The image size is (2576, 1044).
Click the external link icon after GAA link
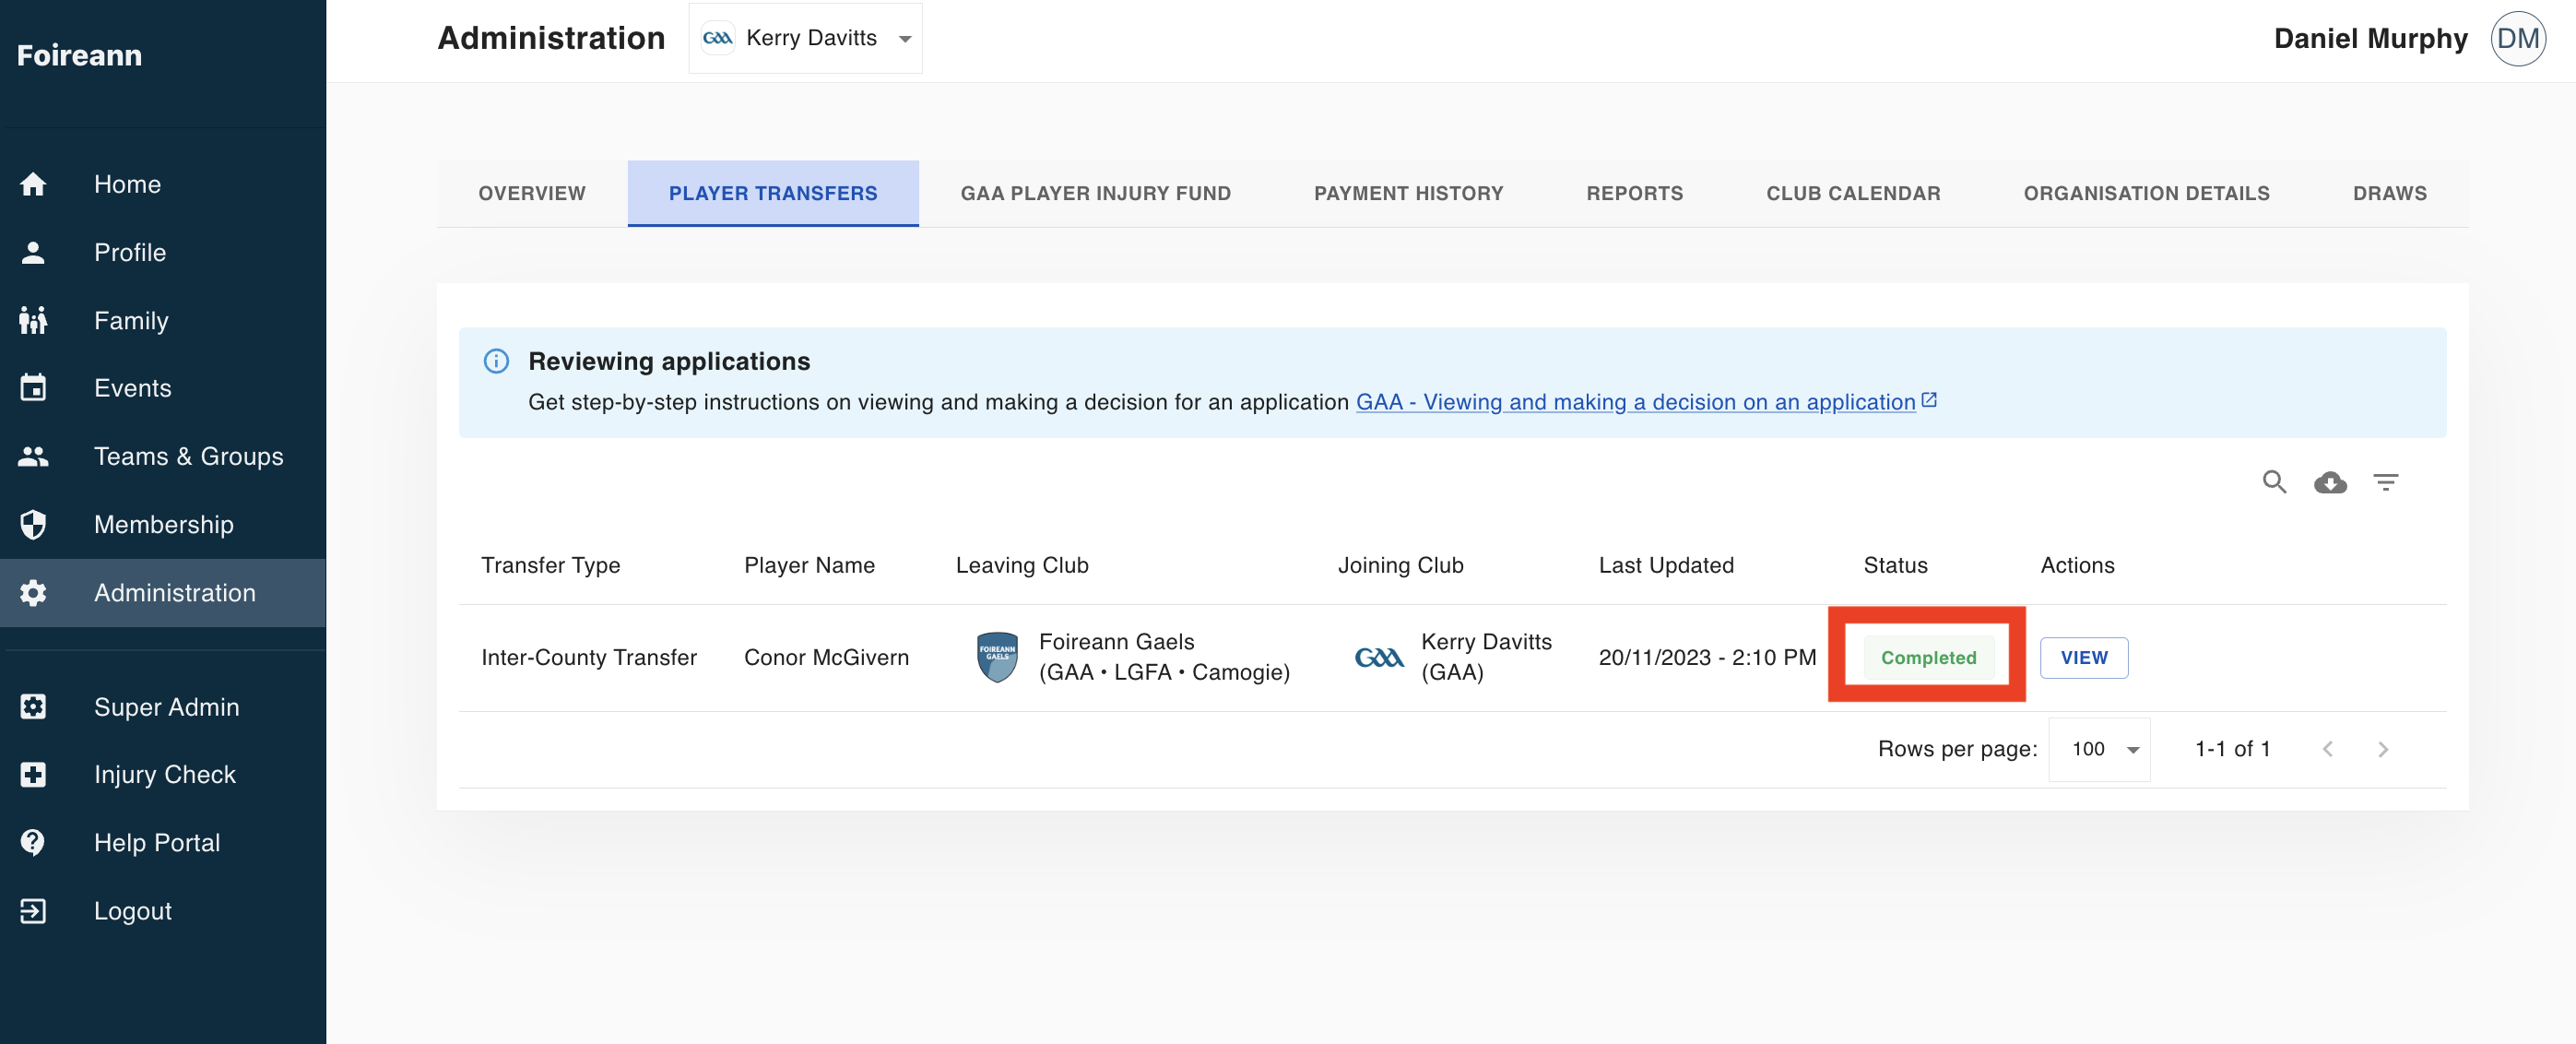pos(1929,400)
